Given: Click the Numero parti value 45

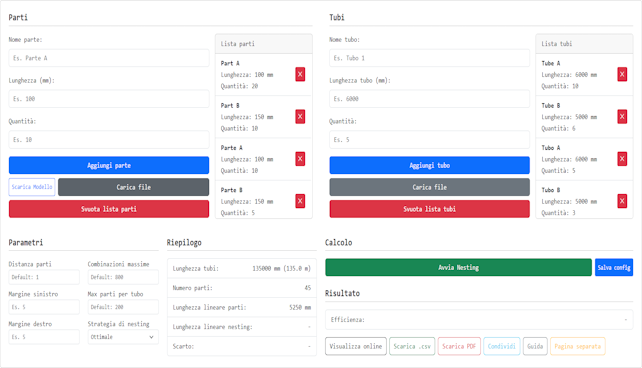Looking at the screenshot, I should 307,288.
